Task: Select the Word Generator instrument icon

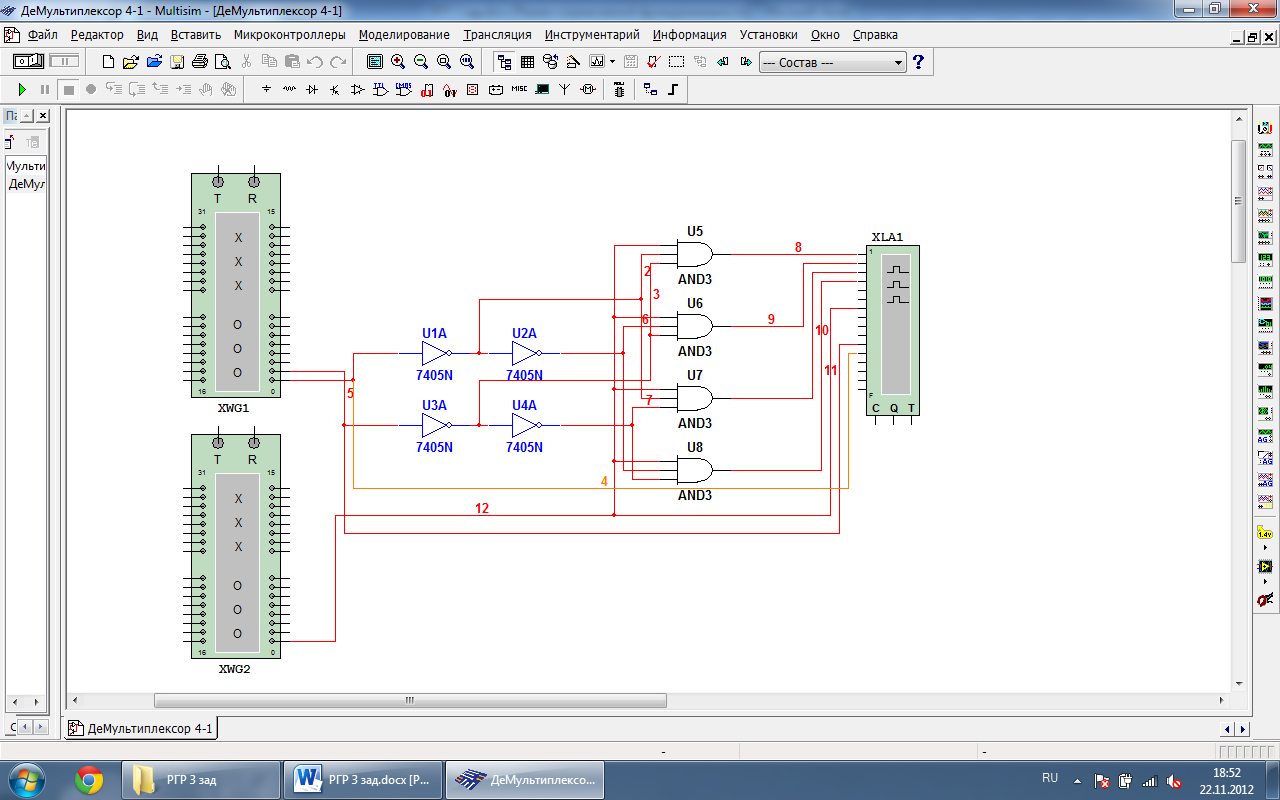Action: click(1265, 282)
